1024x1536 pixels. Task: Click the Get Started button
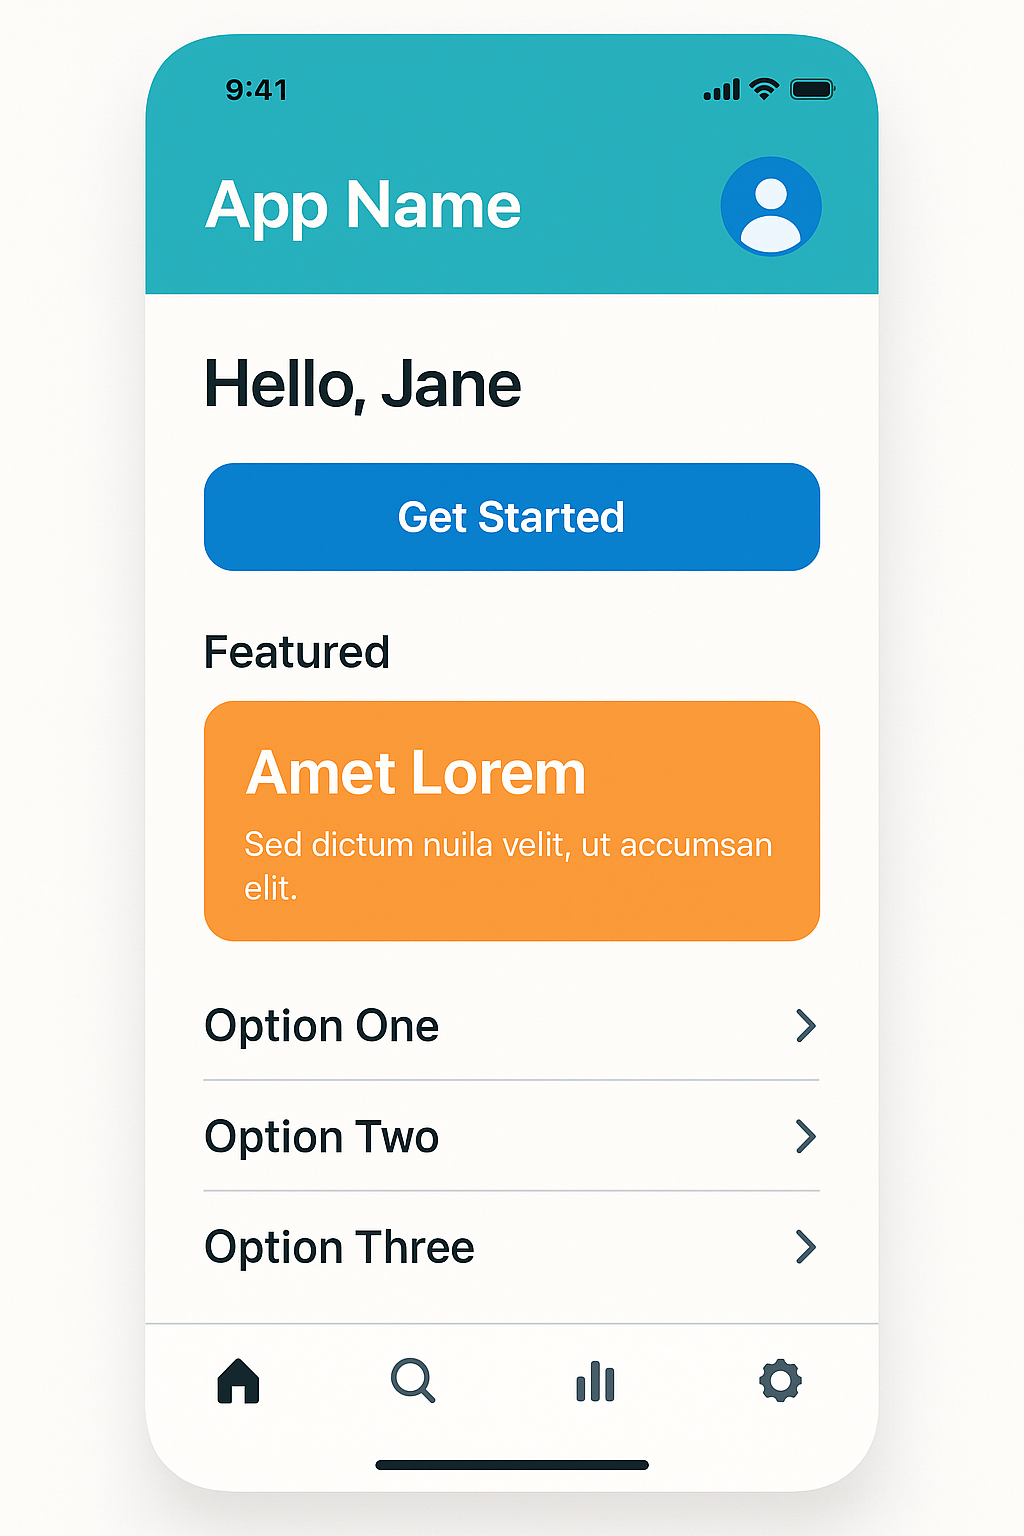(512, 517)
